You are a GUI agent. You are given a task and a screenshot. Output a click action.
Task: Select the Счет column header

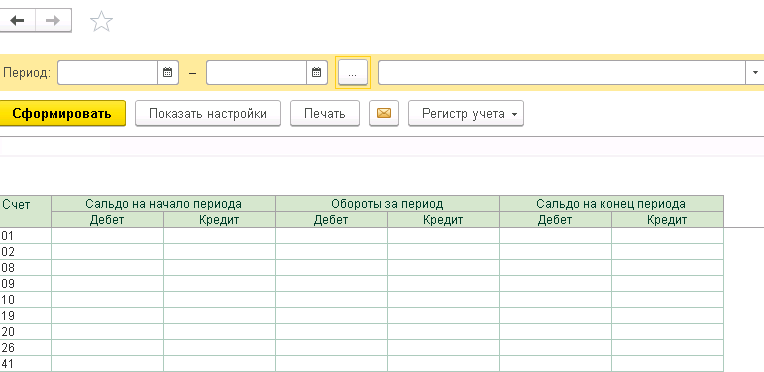[25, 211]
